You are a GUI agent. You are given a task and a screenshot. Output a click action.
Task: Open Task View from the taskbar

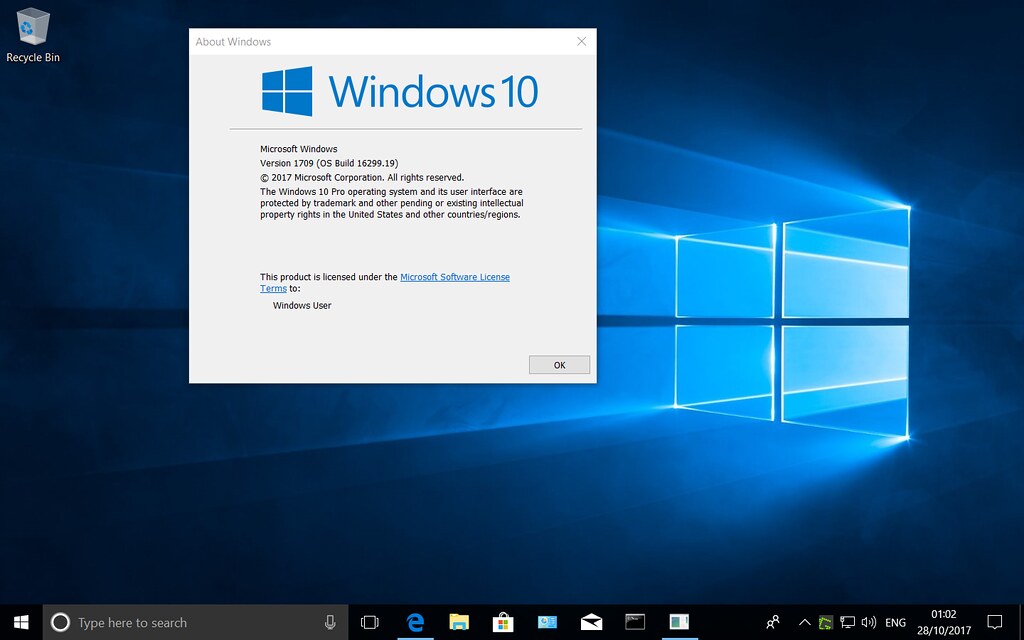coord(370,622)
